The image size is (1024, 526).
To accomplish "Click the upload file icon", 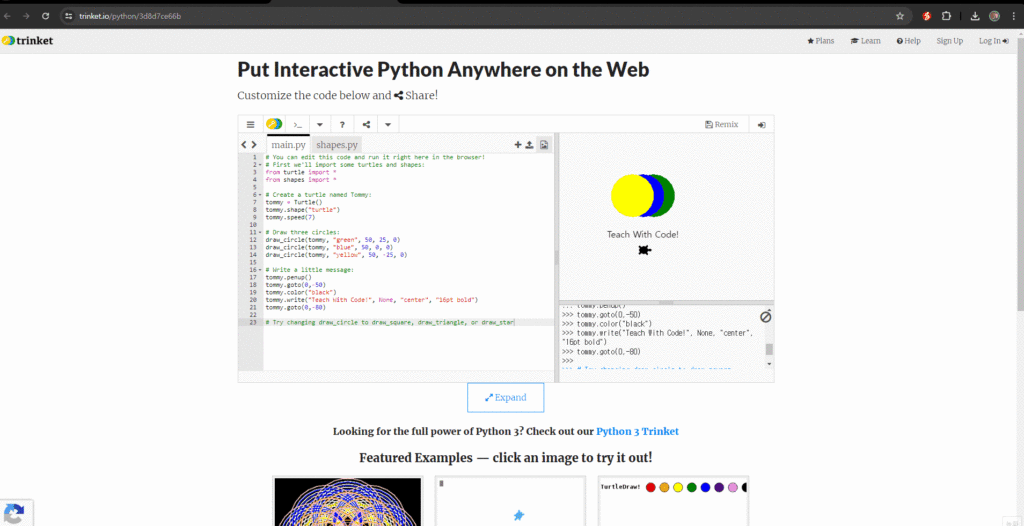I will (x=530, y=144).
